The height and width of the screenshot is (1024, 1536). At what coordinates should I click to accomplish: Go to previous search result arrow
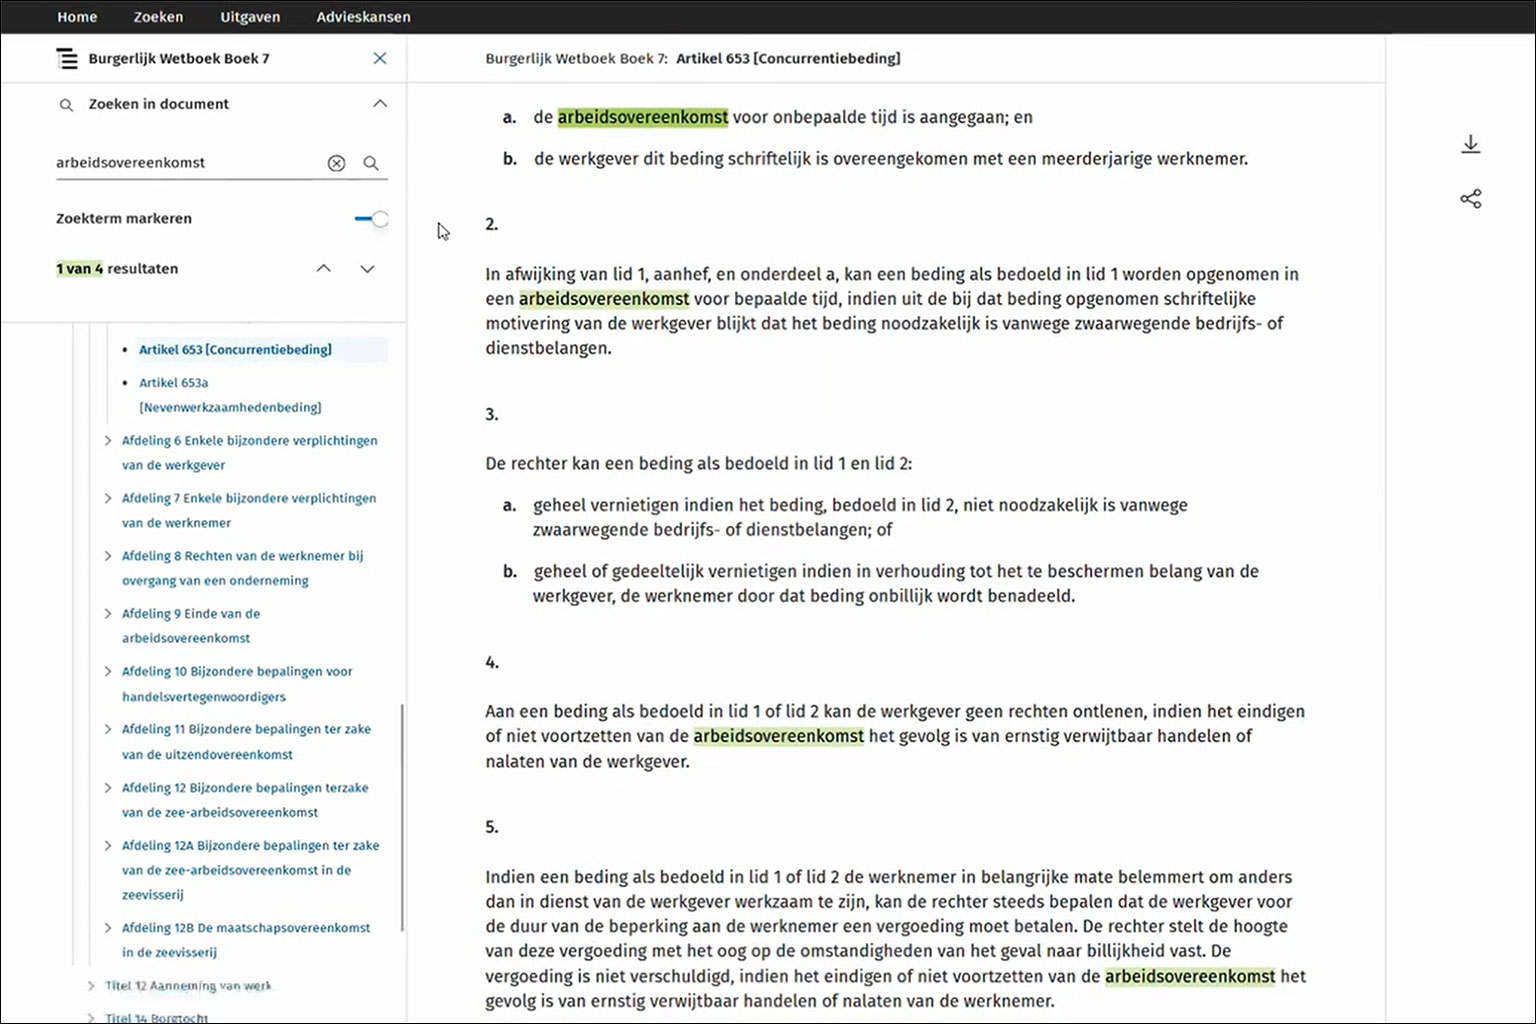click(x=324, y=269)
